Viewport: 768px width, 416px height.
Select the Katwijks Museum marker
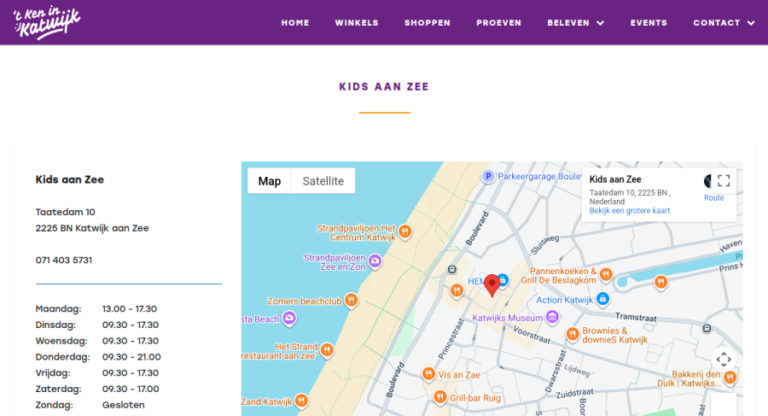pyautogui.click(x=552, y=317)
